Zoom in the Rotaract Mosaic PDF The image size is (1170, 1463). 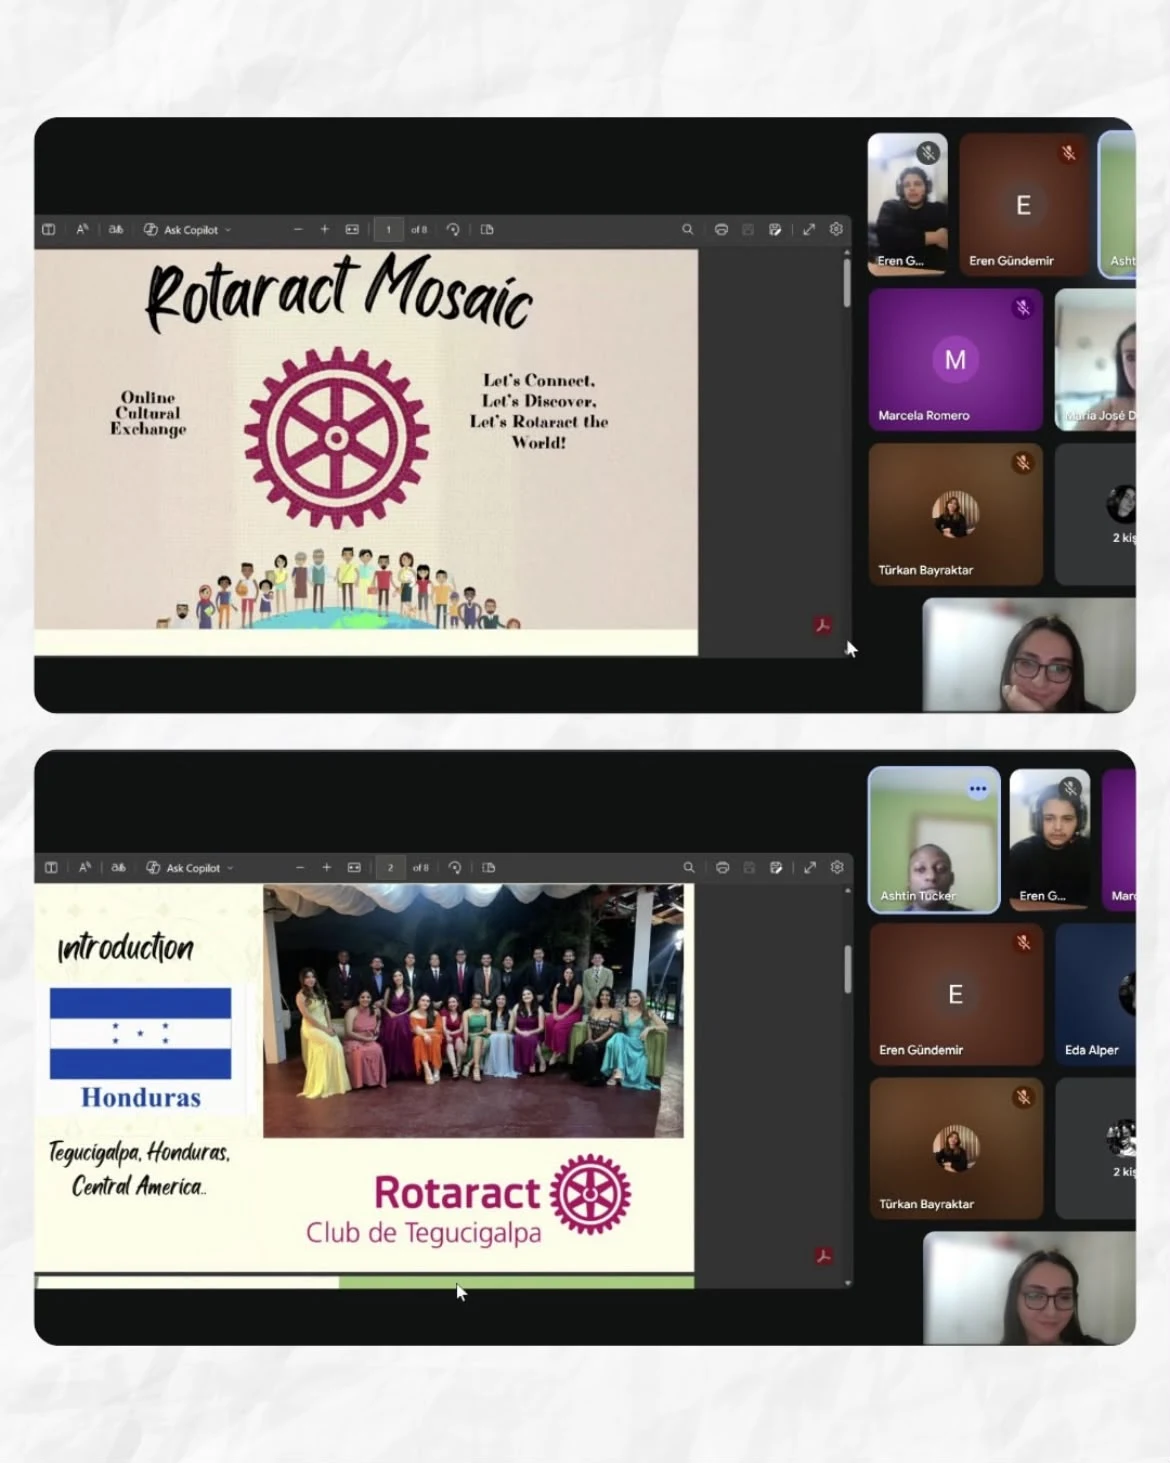coord(324,229)
